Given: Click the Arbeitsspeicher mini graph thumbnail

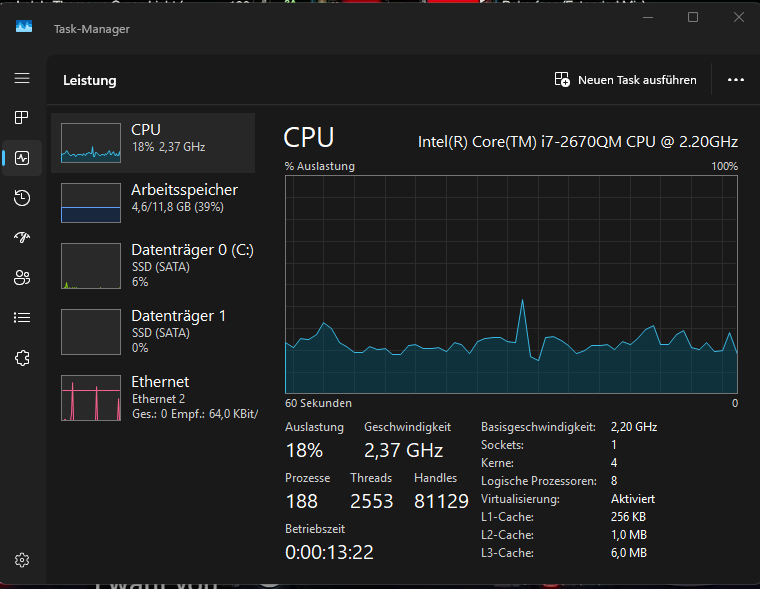Looking at the screenshot, I should (91, 203).
